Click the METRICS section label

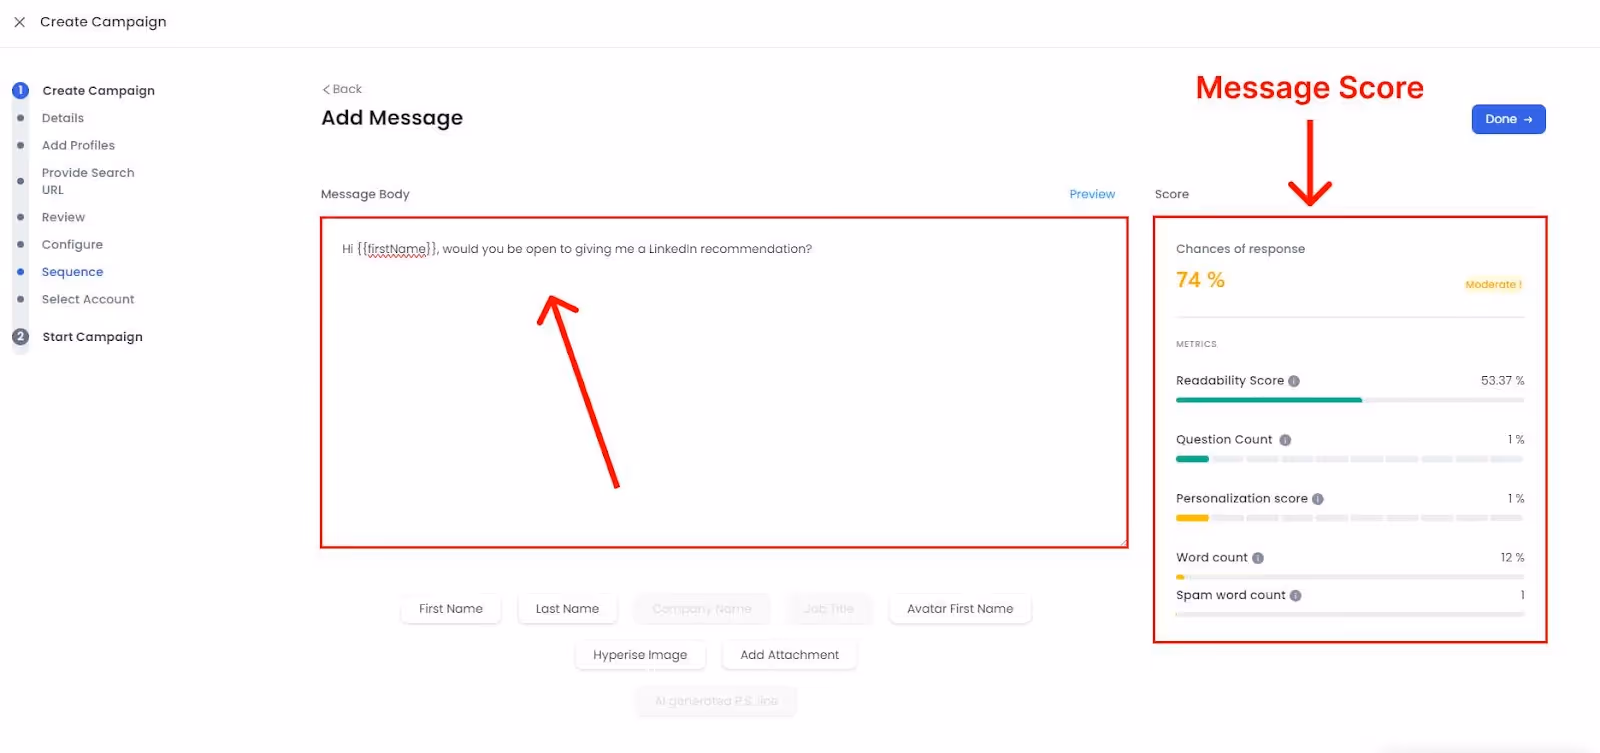point(1196,344)
